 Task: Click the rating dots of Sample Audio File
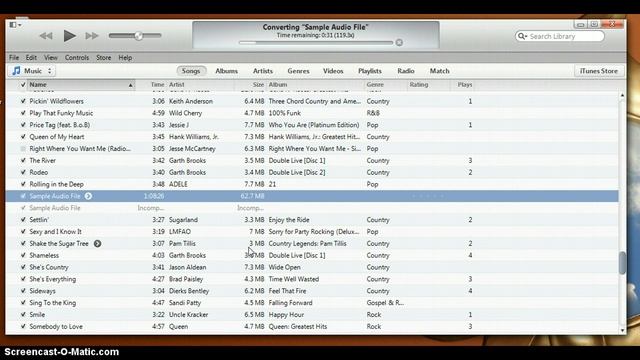pyautogui.click(x=428, y=196)
